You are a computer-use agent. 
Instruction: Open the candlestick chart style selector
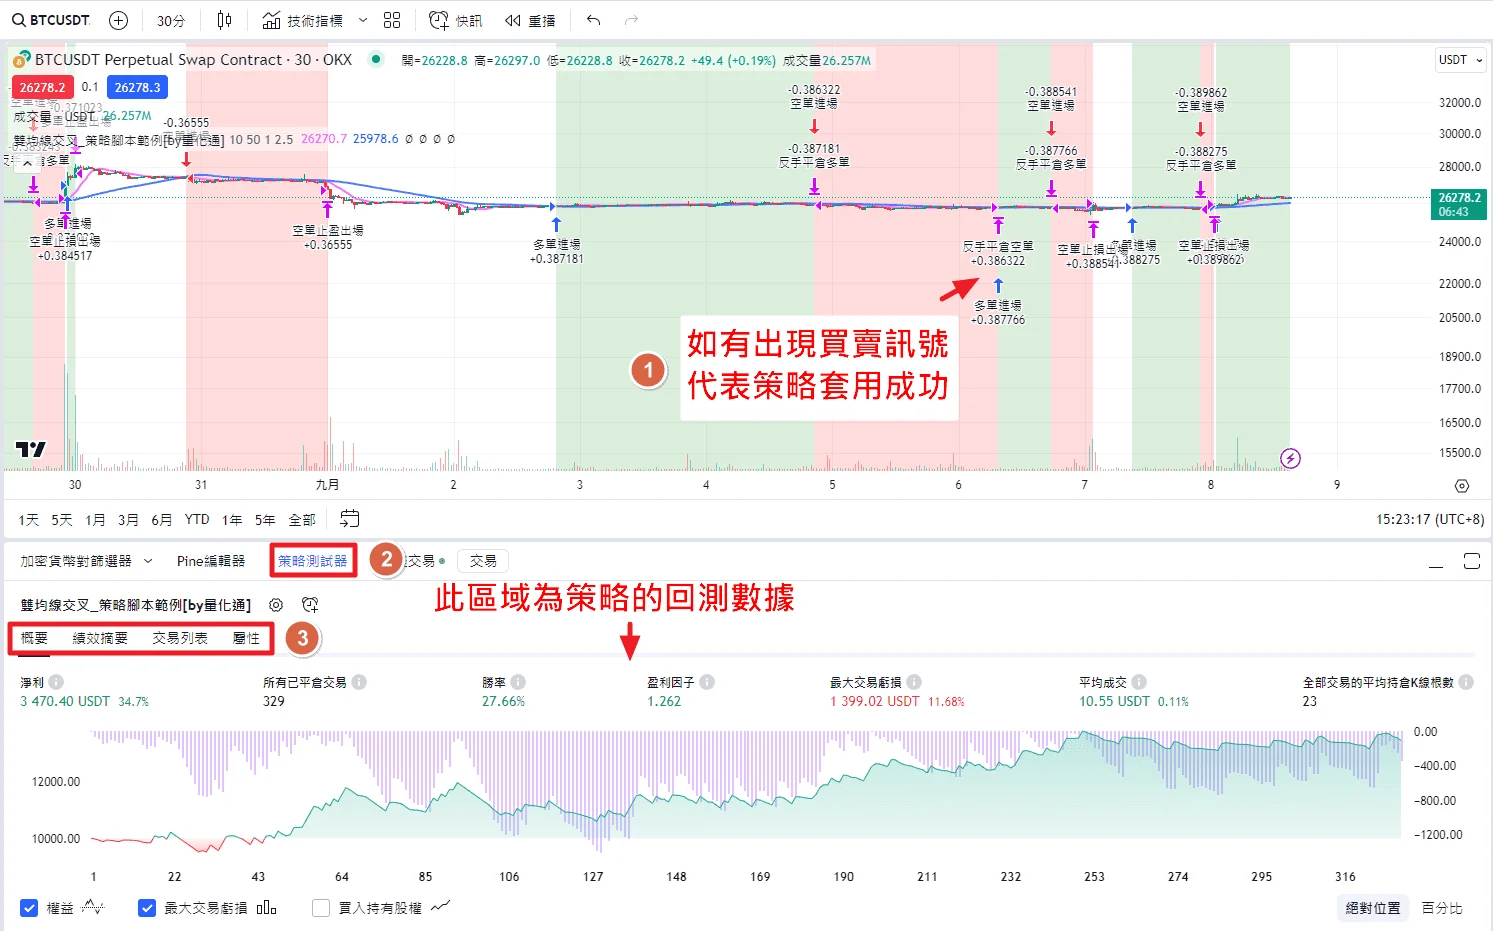point(224,20)
